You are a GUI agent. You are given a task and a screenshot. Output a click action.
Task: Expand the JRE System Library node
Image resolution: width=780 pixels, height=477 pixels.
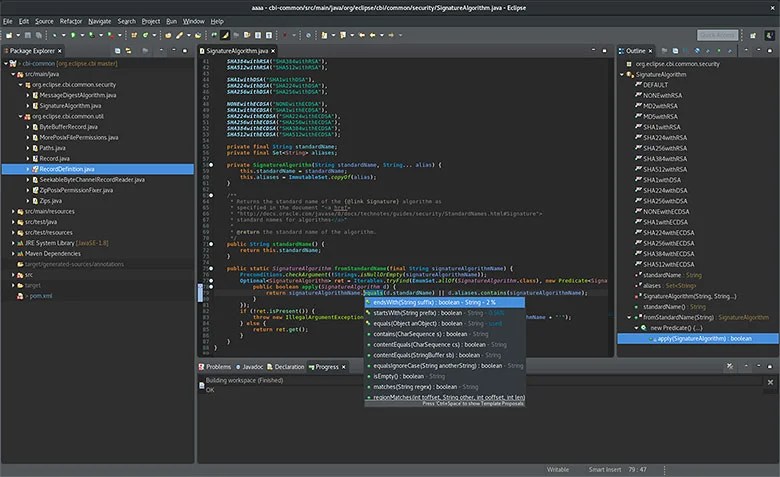click(13, 242)
